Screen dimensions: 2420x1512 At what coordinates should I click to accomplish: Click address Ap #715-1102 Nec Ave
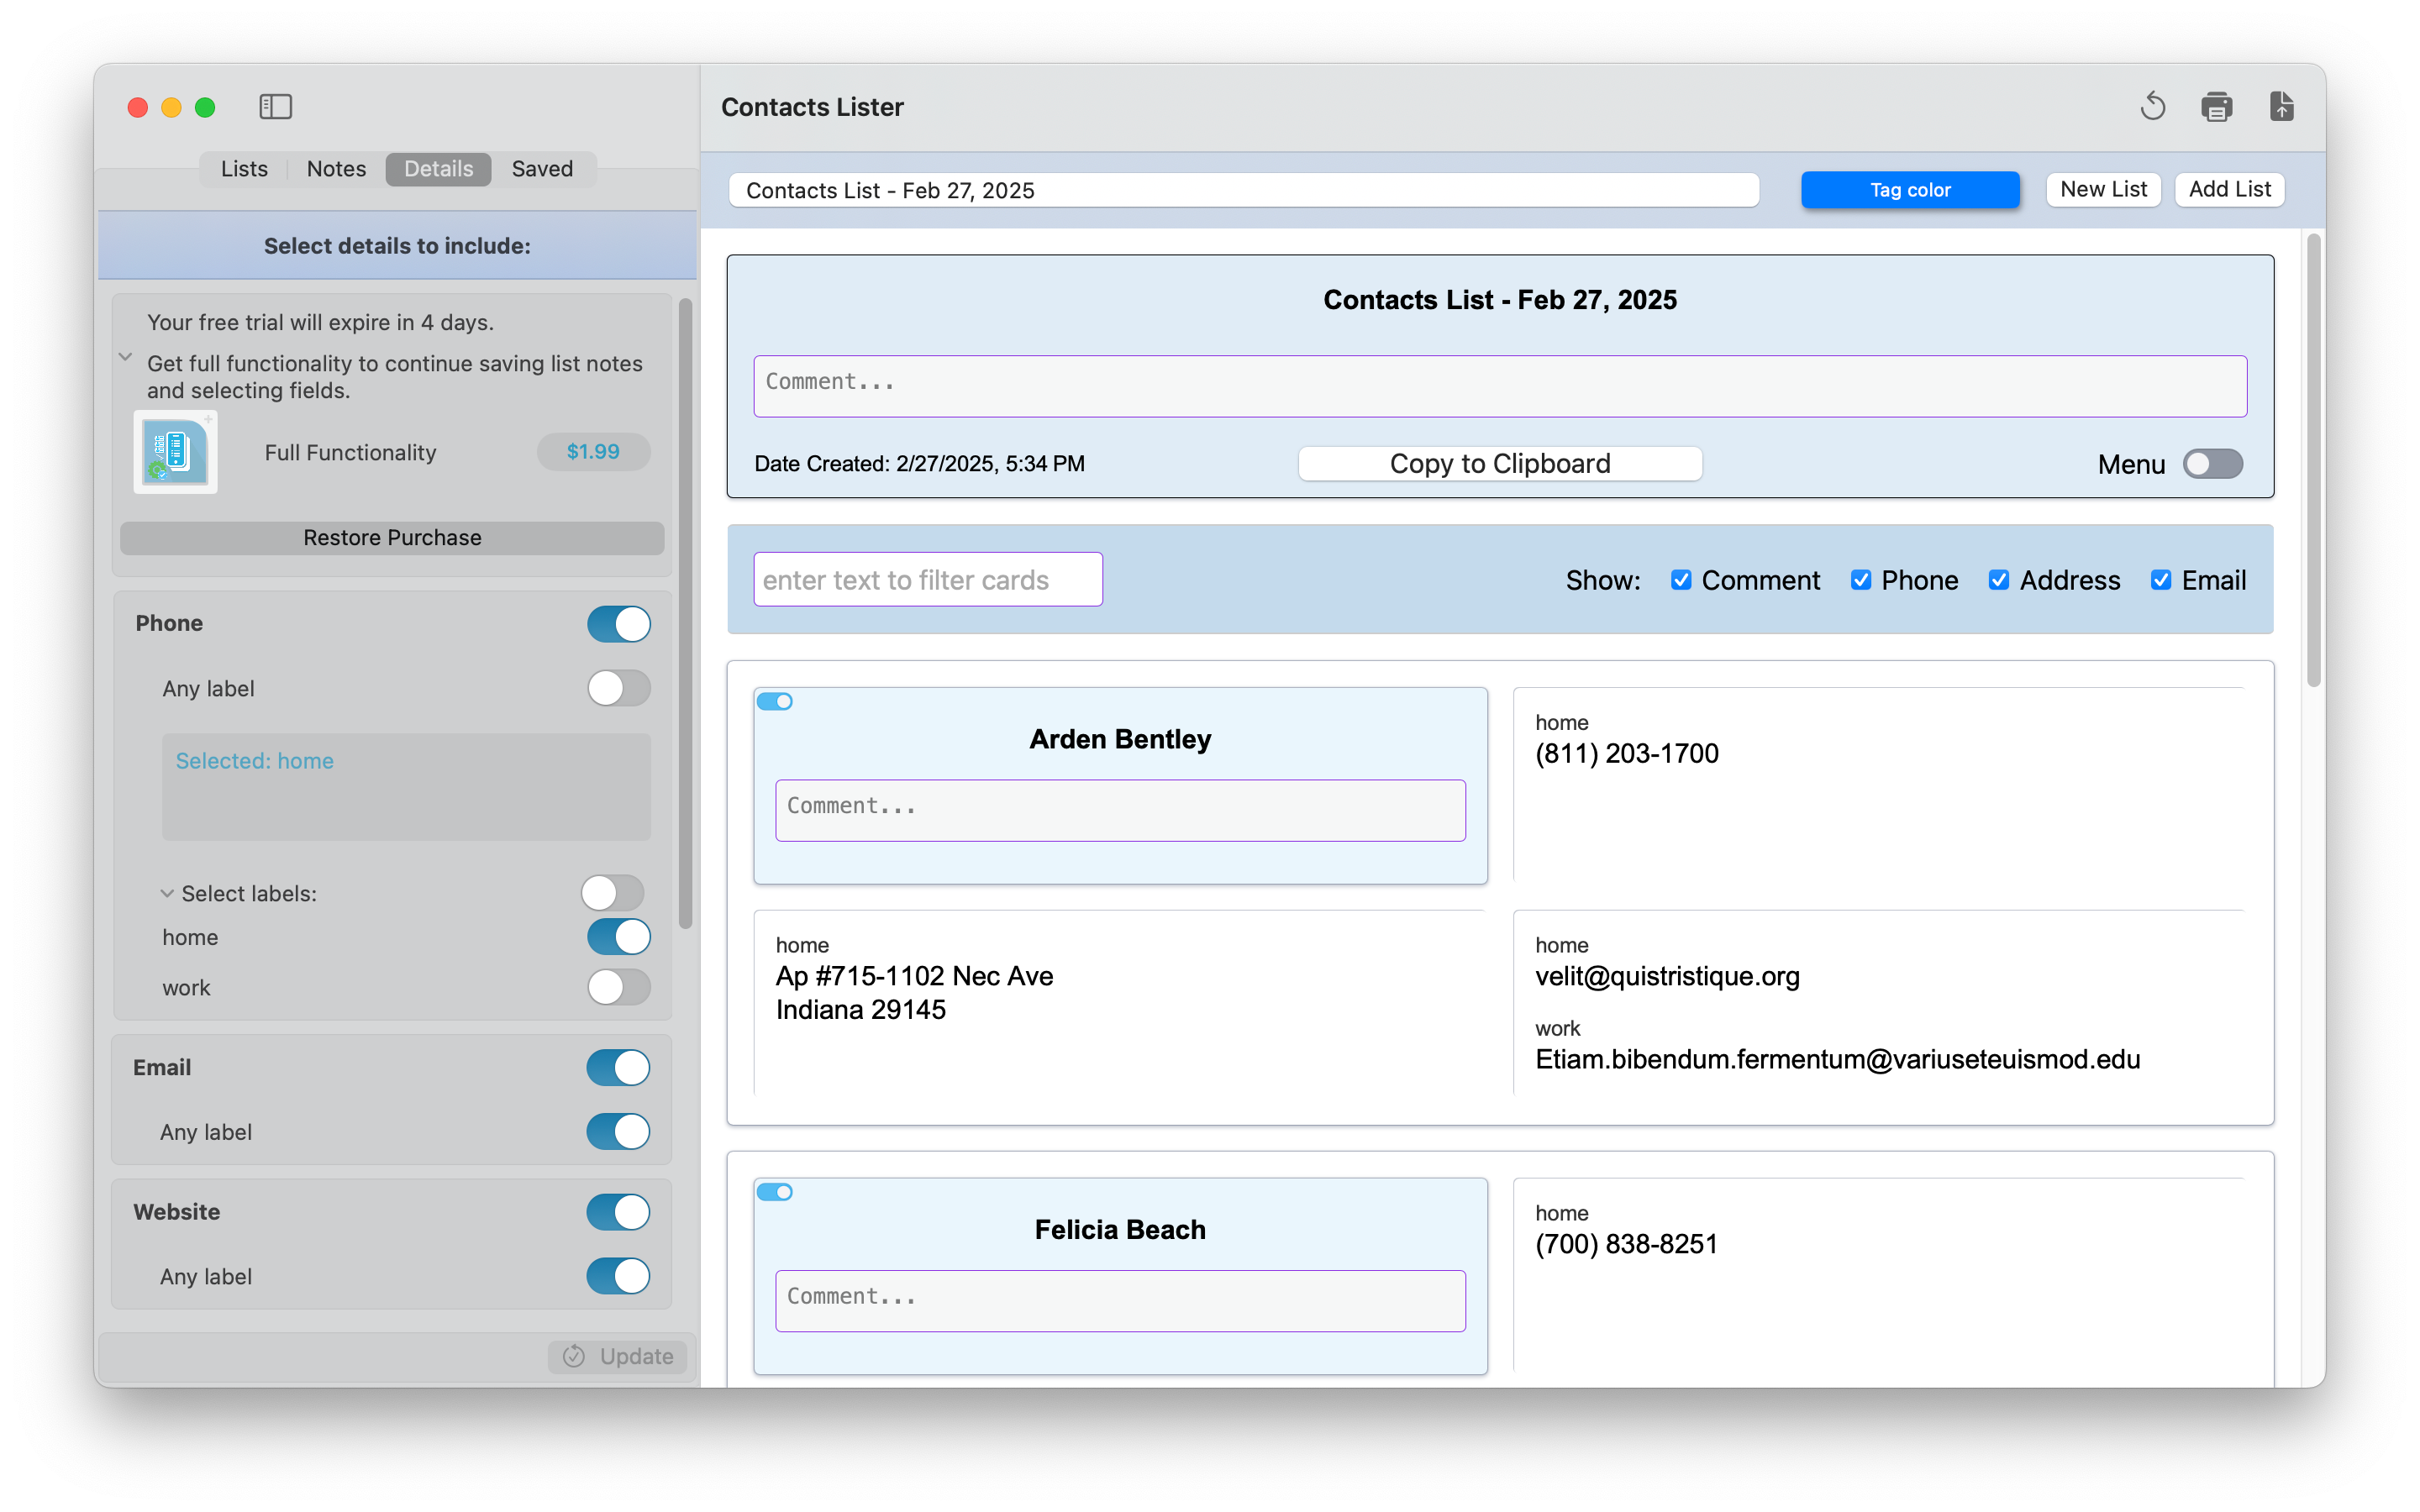[914, 976]
